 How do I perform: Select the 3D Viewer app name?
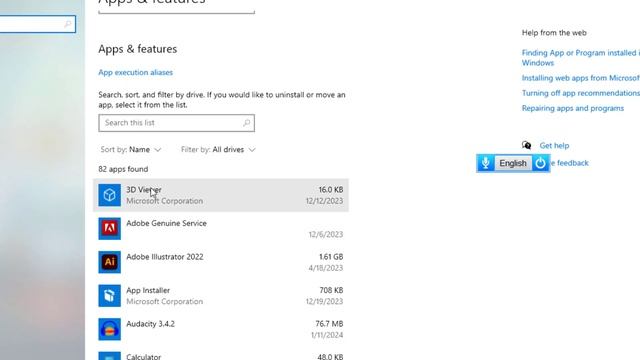pyautogui.click(x=144, y=190)
